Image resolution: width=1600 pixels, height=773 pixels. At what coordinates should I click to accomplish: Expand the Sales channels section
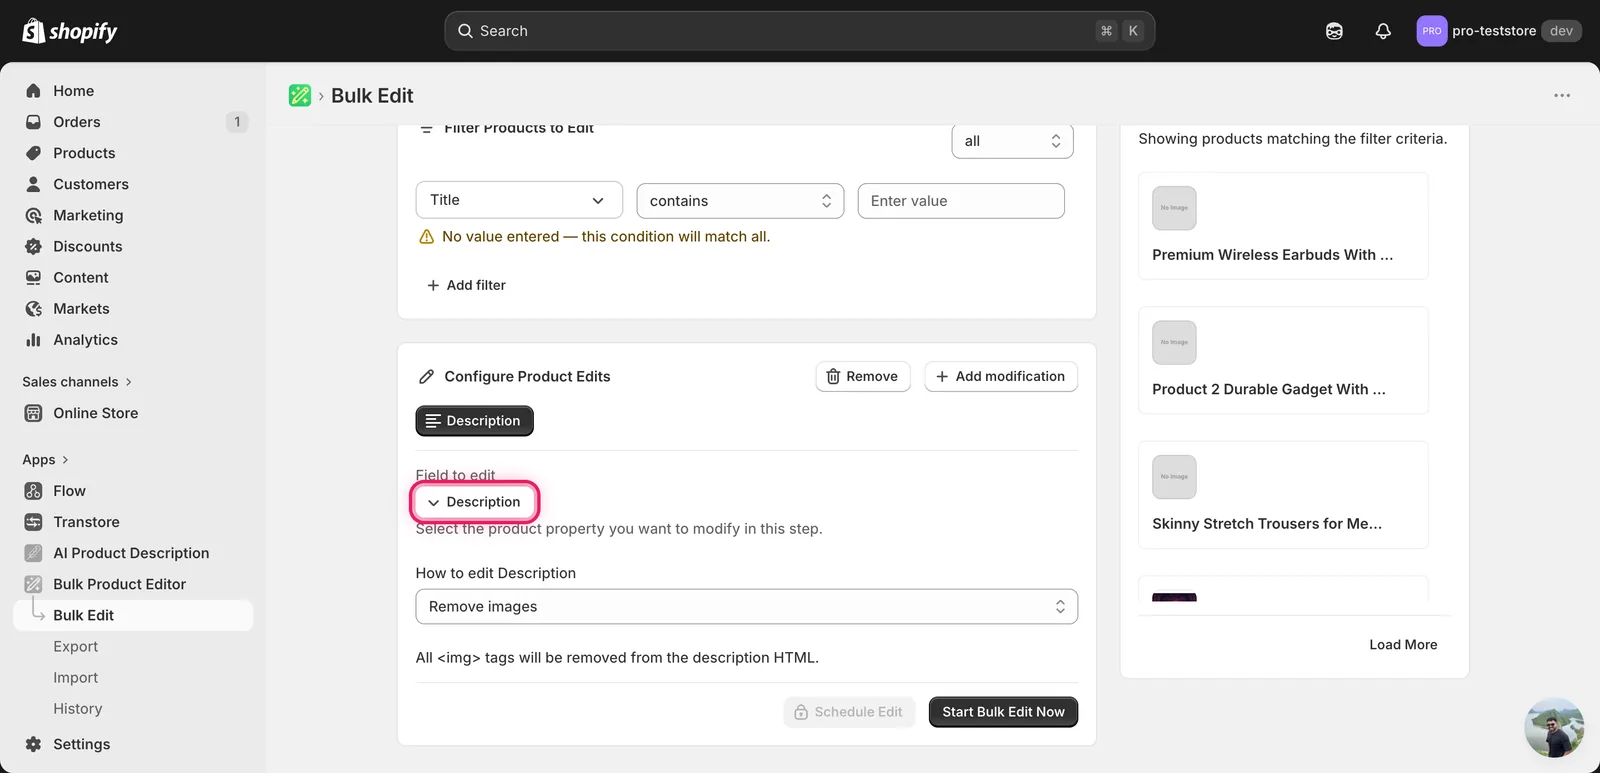point(77,382)
